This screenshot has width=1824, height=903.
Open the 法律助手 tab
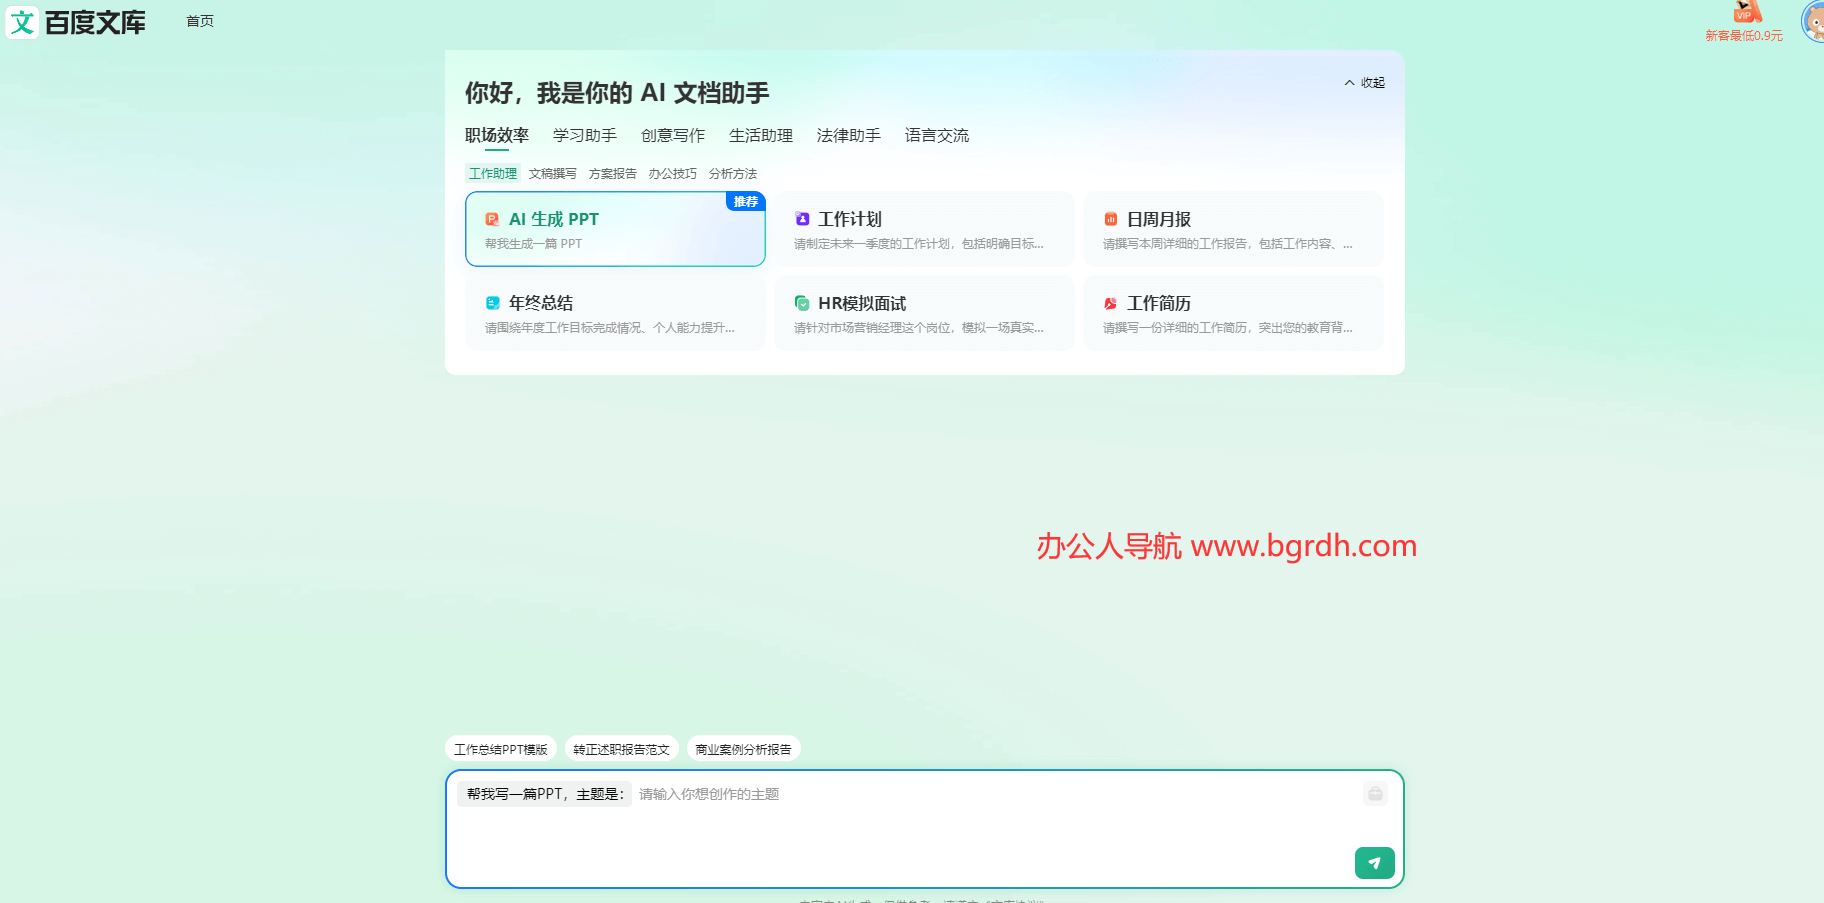pyautogui.click(x=849, y=135)
